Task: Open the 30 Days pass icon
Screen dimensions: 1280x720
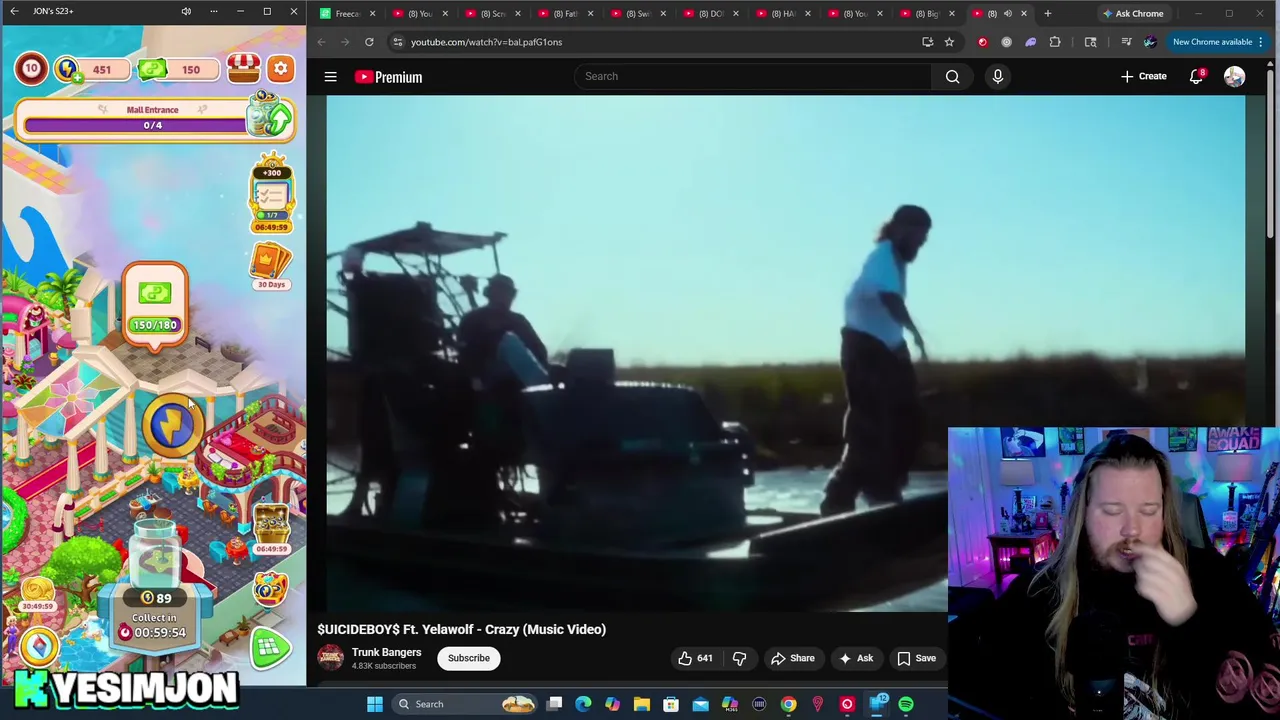Action: (x=271, y=266)
